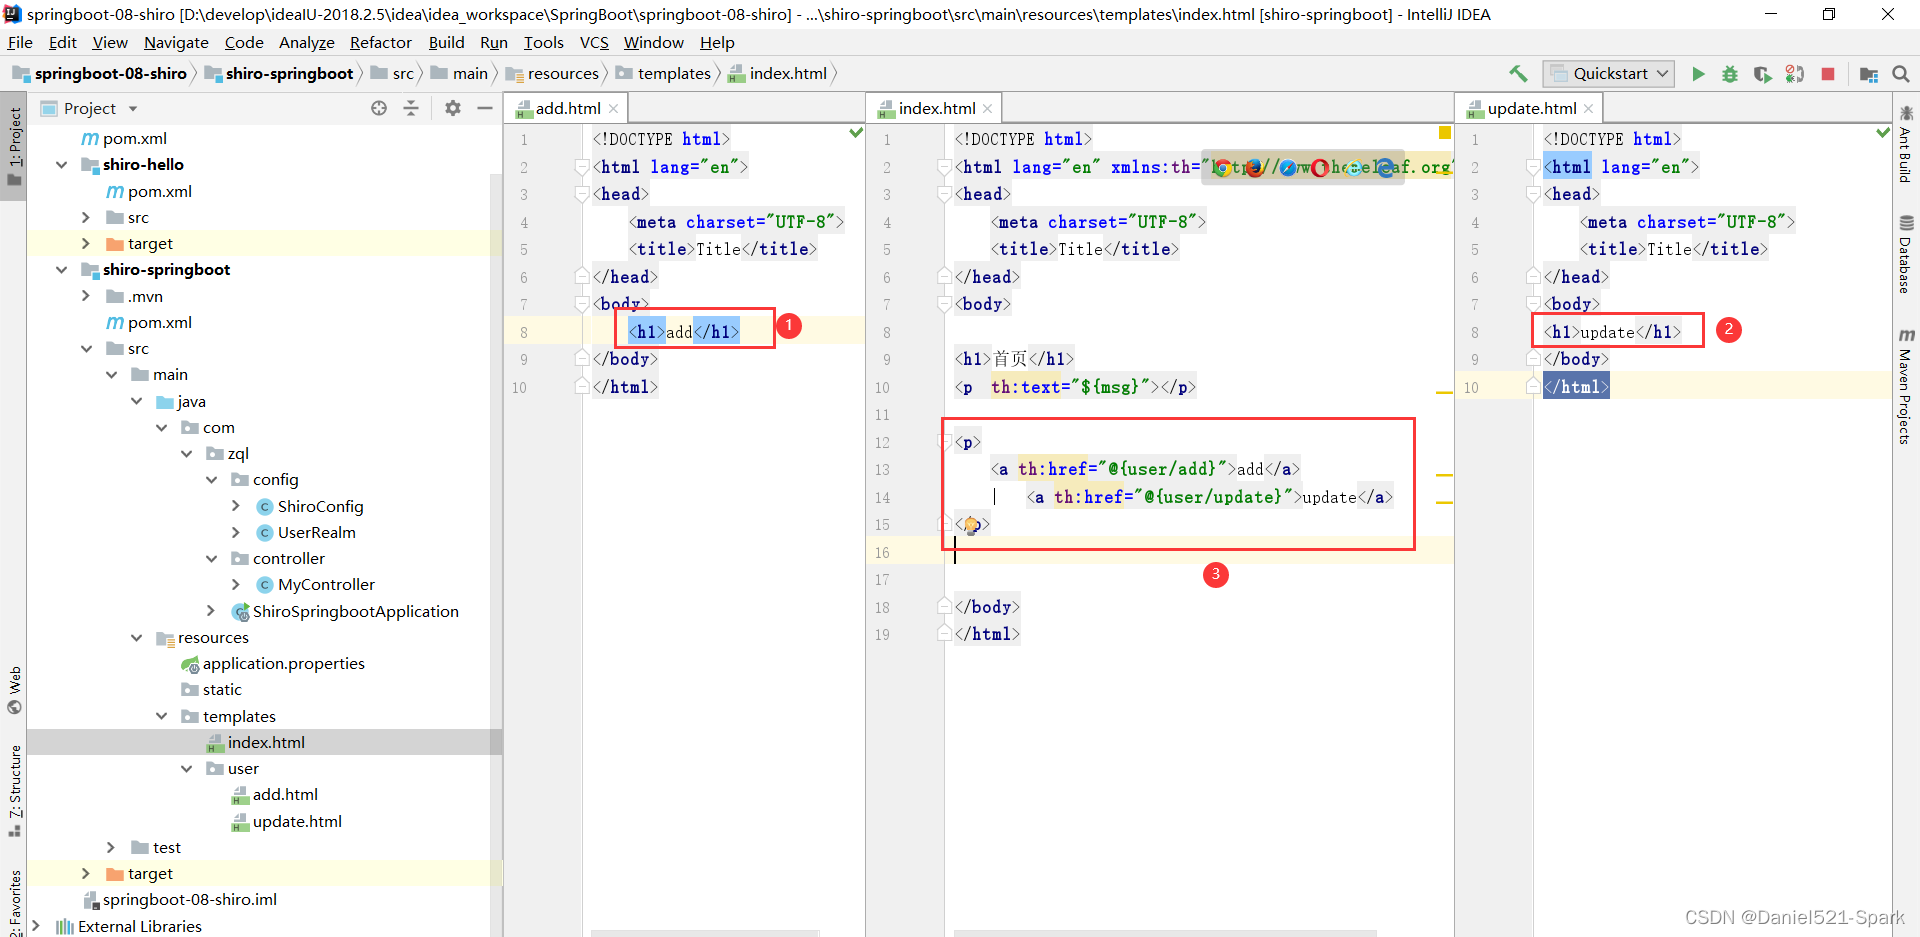Click the intention lightbulb on line 15
The image size is (1920, 937).
(x=971, y=524)
